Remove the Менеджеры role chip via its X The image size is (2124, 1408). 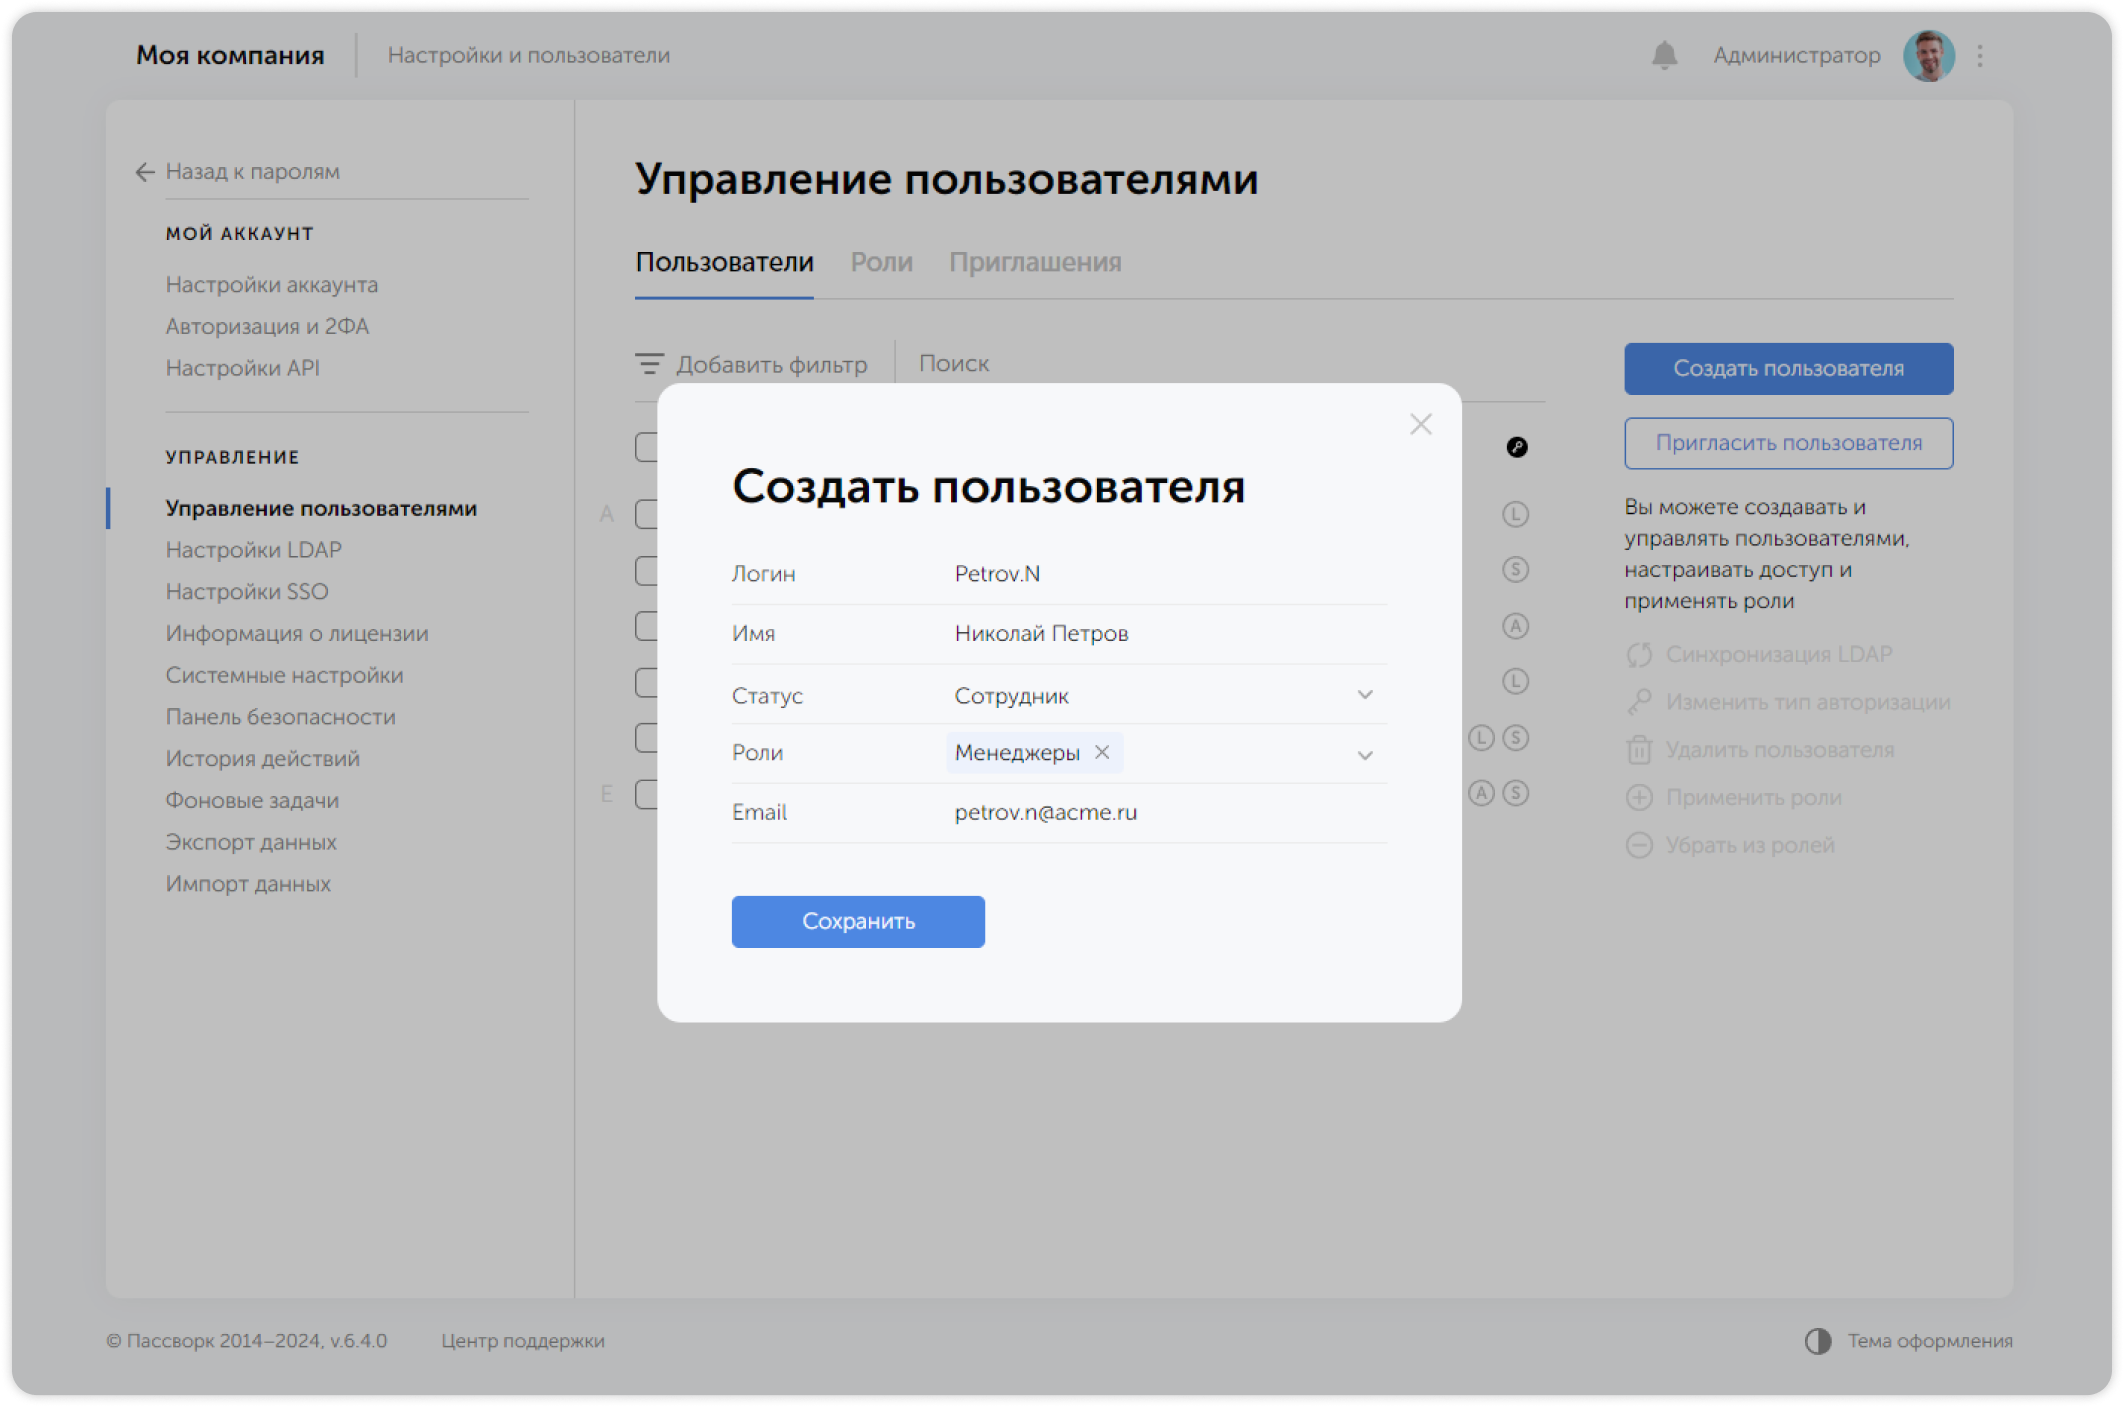pos(1102,752)
